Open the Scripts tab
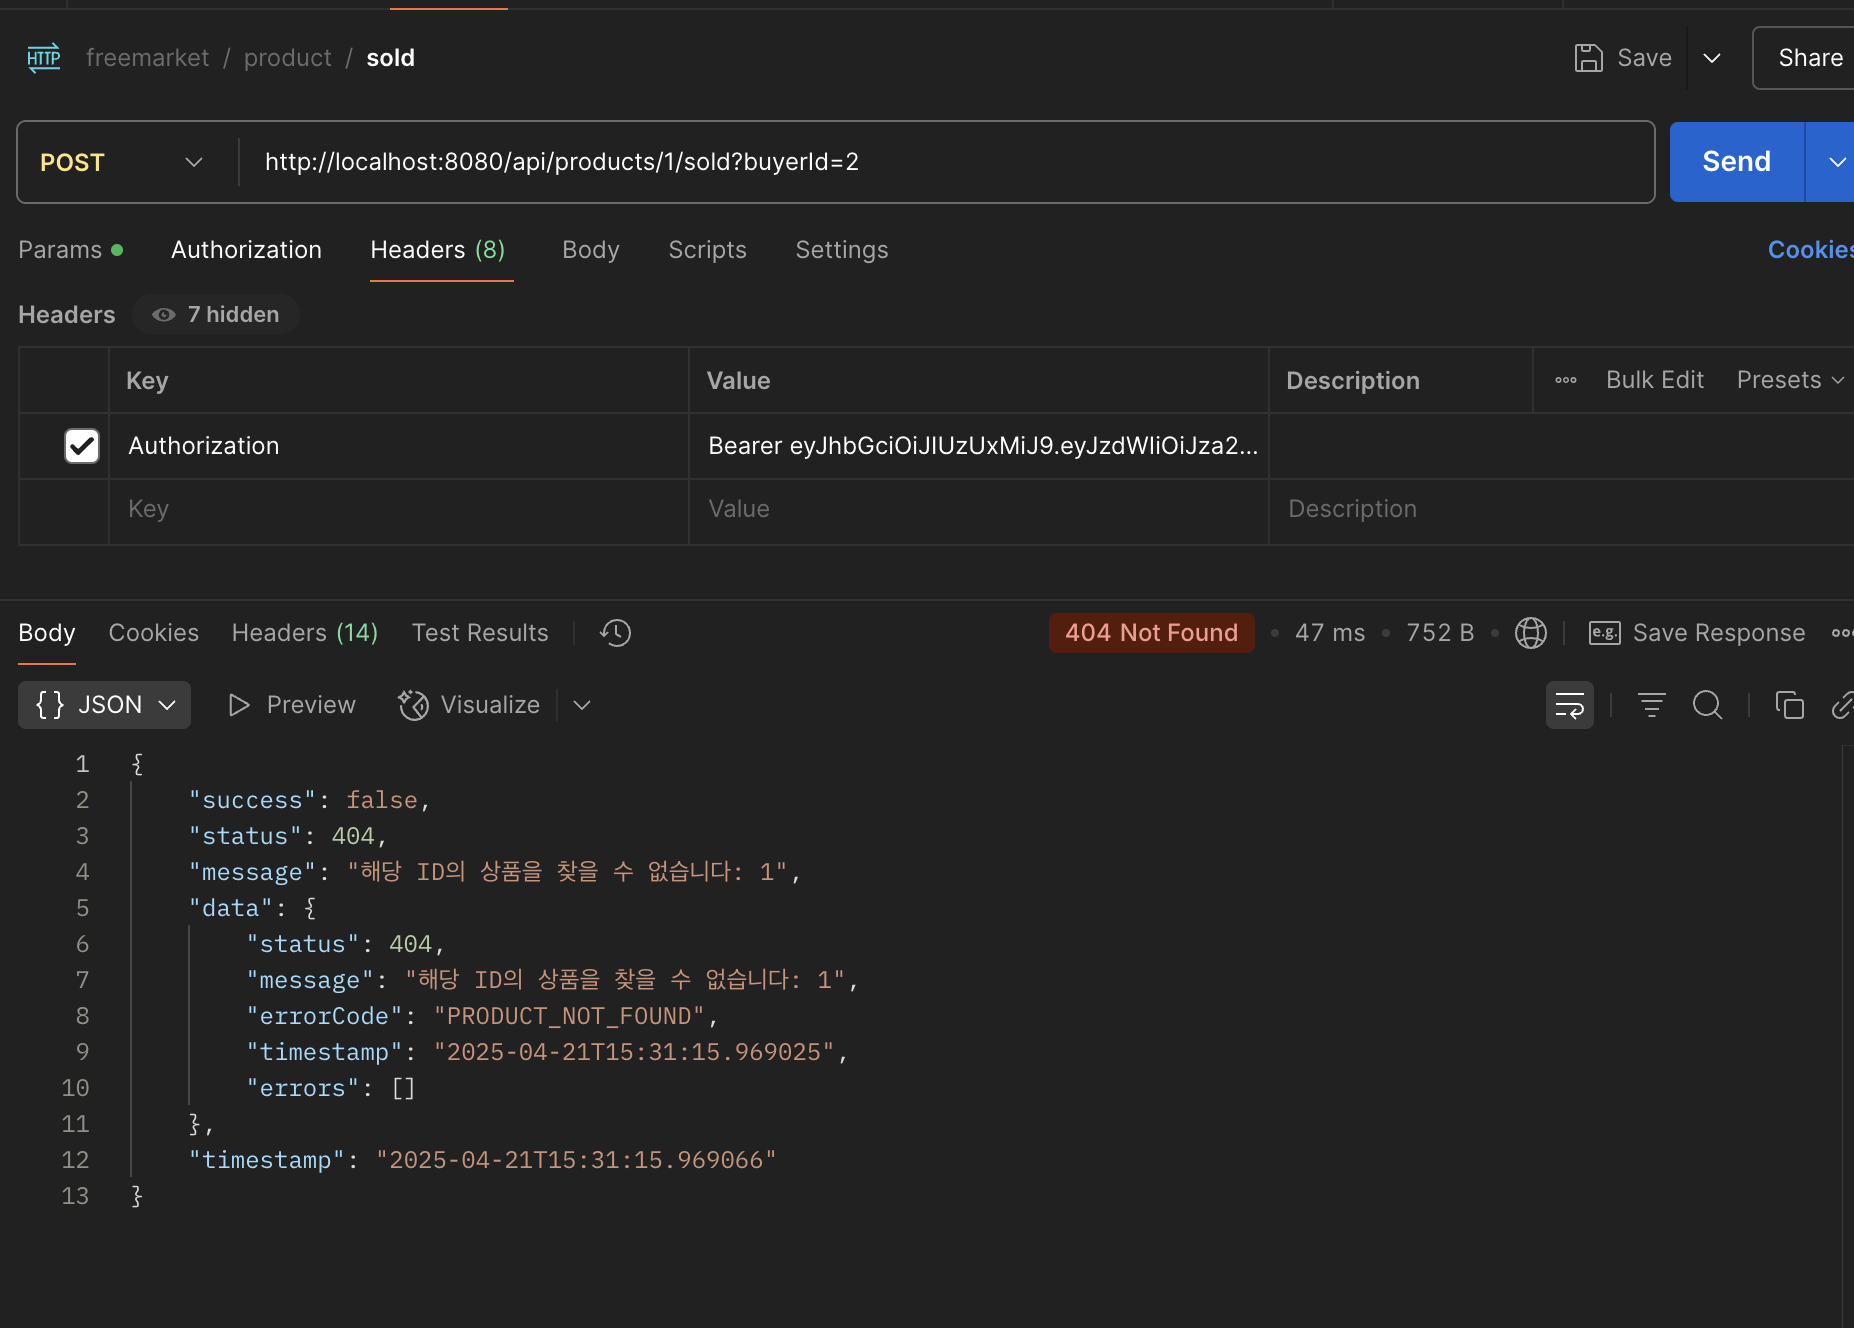1854x1328 pixels. 707,250
